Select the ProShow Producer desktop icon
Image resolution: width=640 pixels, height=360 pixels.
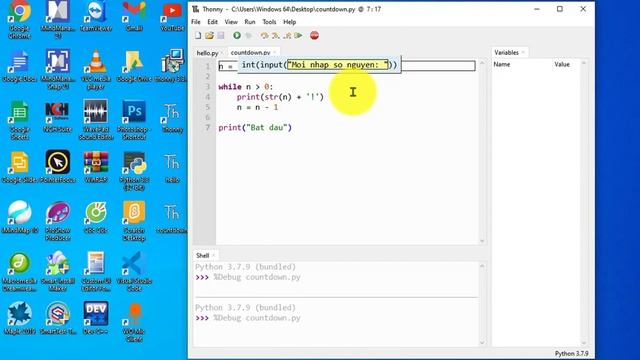click(x=58, y=221)
